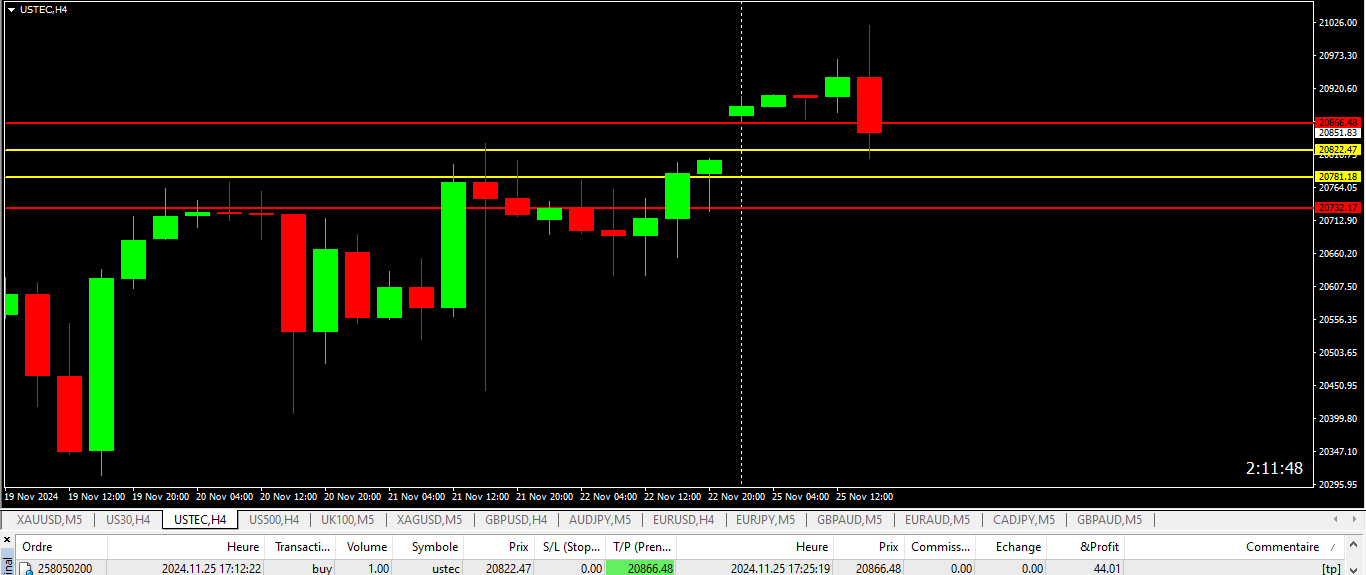Switch to the AUDJPY,M5 chart tab
This screenshot has width=1366, height=575.
600,520
